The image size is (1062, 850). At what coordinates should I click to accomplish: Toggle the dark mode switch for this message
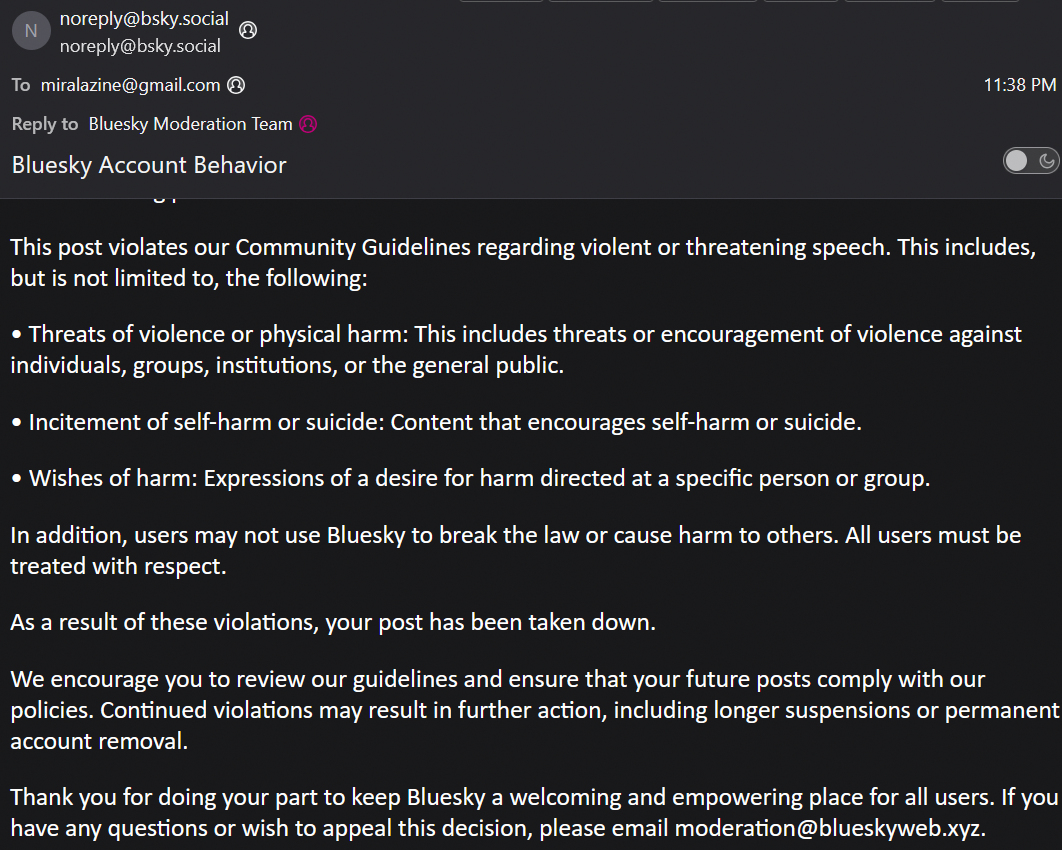tap(1030, 161)
